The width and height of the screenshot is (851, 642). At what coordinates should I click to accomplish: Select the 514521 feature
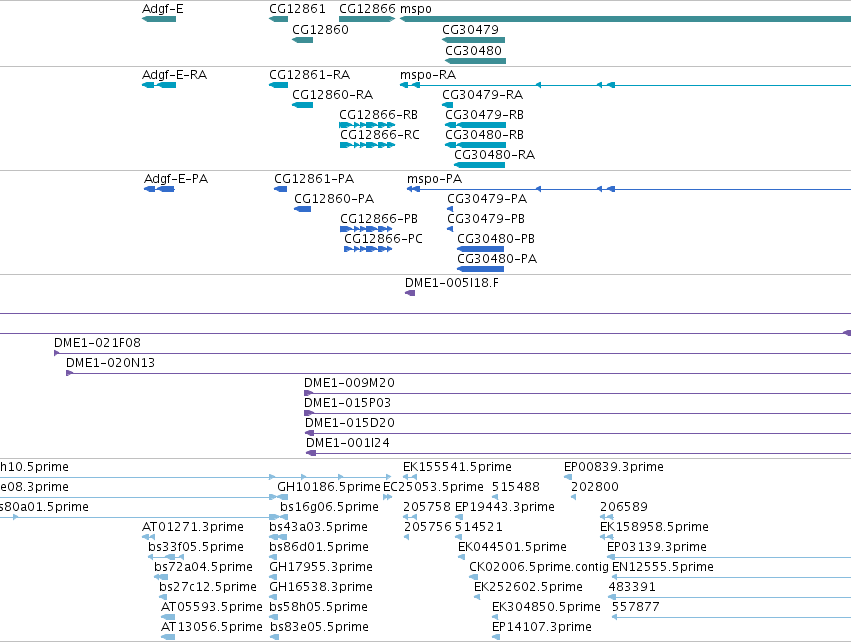pyautogui.click(x=458, y=537)
